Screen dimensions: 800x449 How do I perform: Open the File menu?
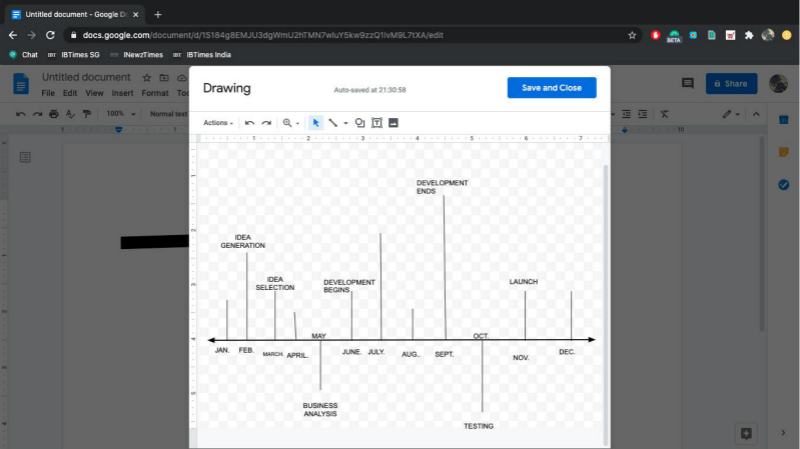47,93
